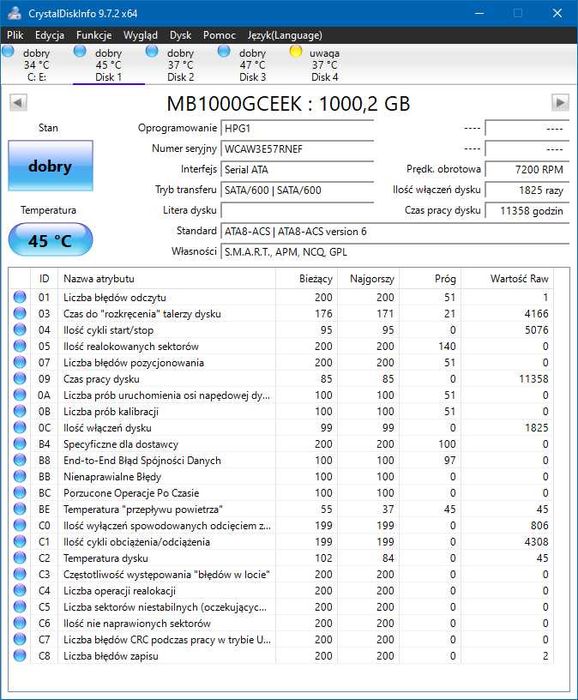Click the blue status orb of C: E: disk

8,51
